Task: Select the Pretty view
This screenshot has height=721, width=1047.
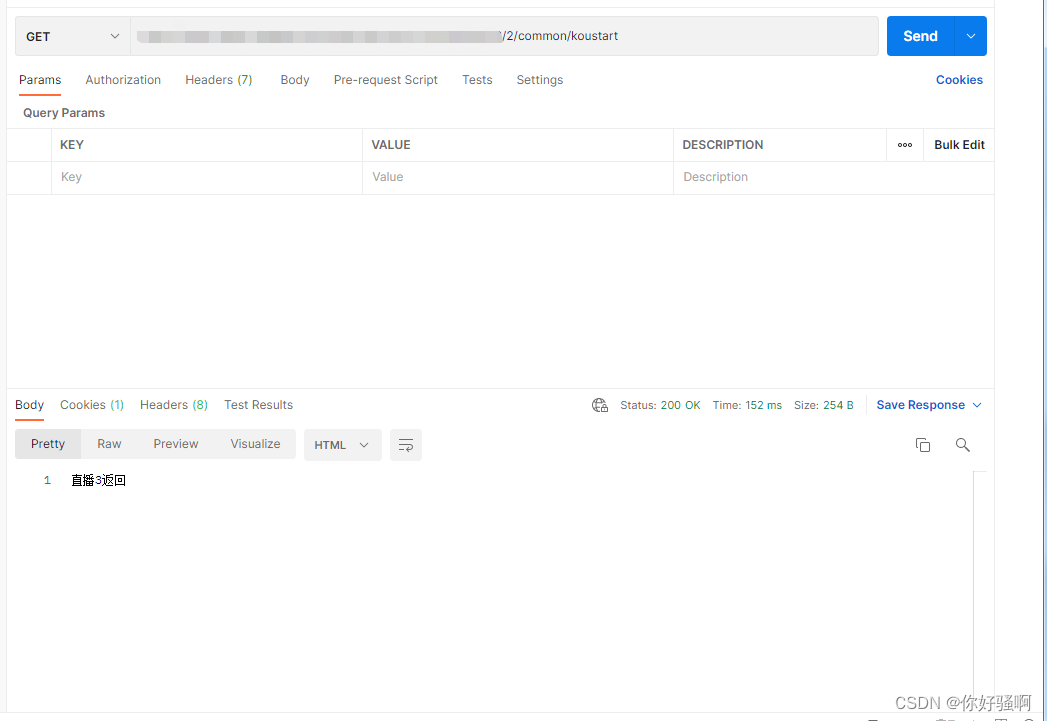Action: (48, 444)
